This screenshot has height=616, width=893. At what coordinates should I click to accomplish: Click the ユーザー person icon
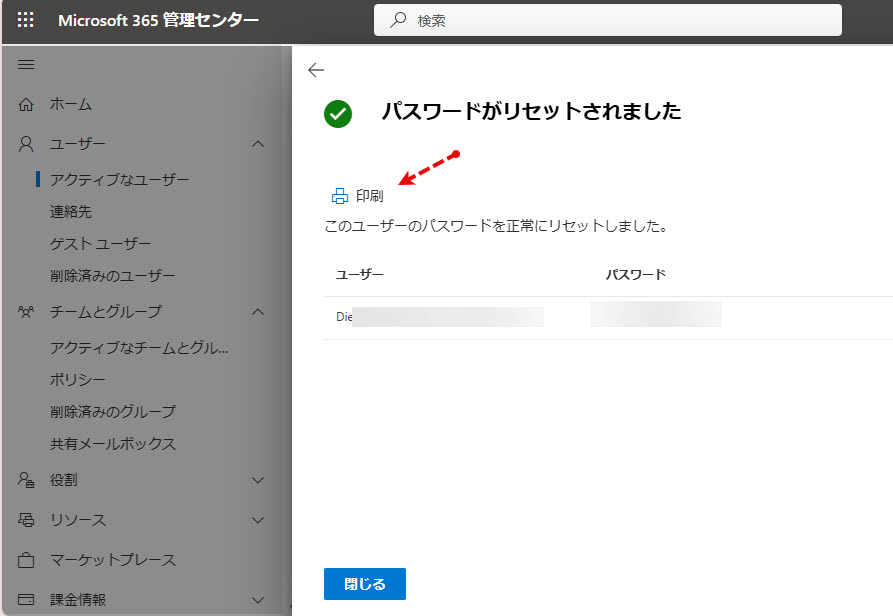[x=24, y=141]
